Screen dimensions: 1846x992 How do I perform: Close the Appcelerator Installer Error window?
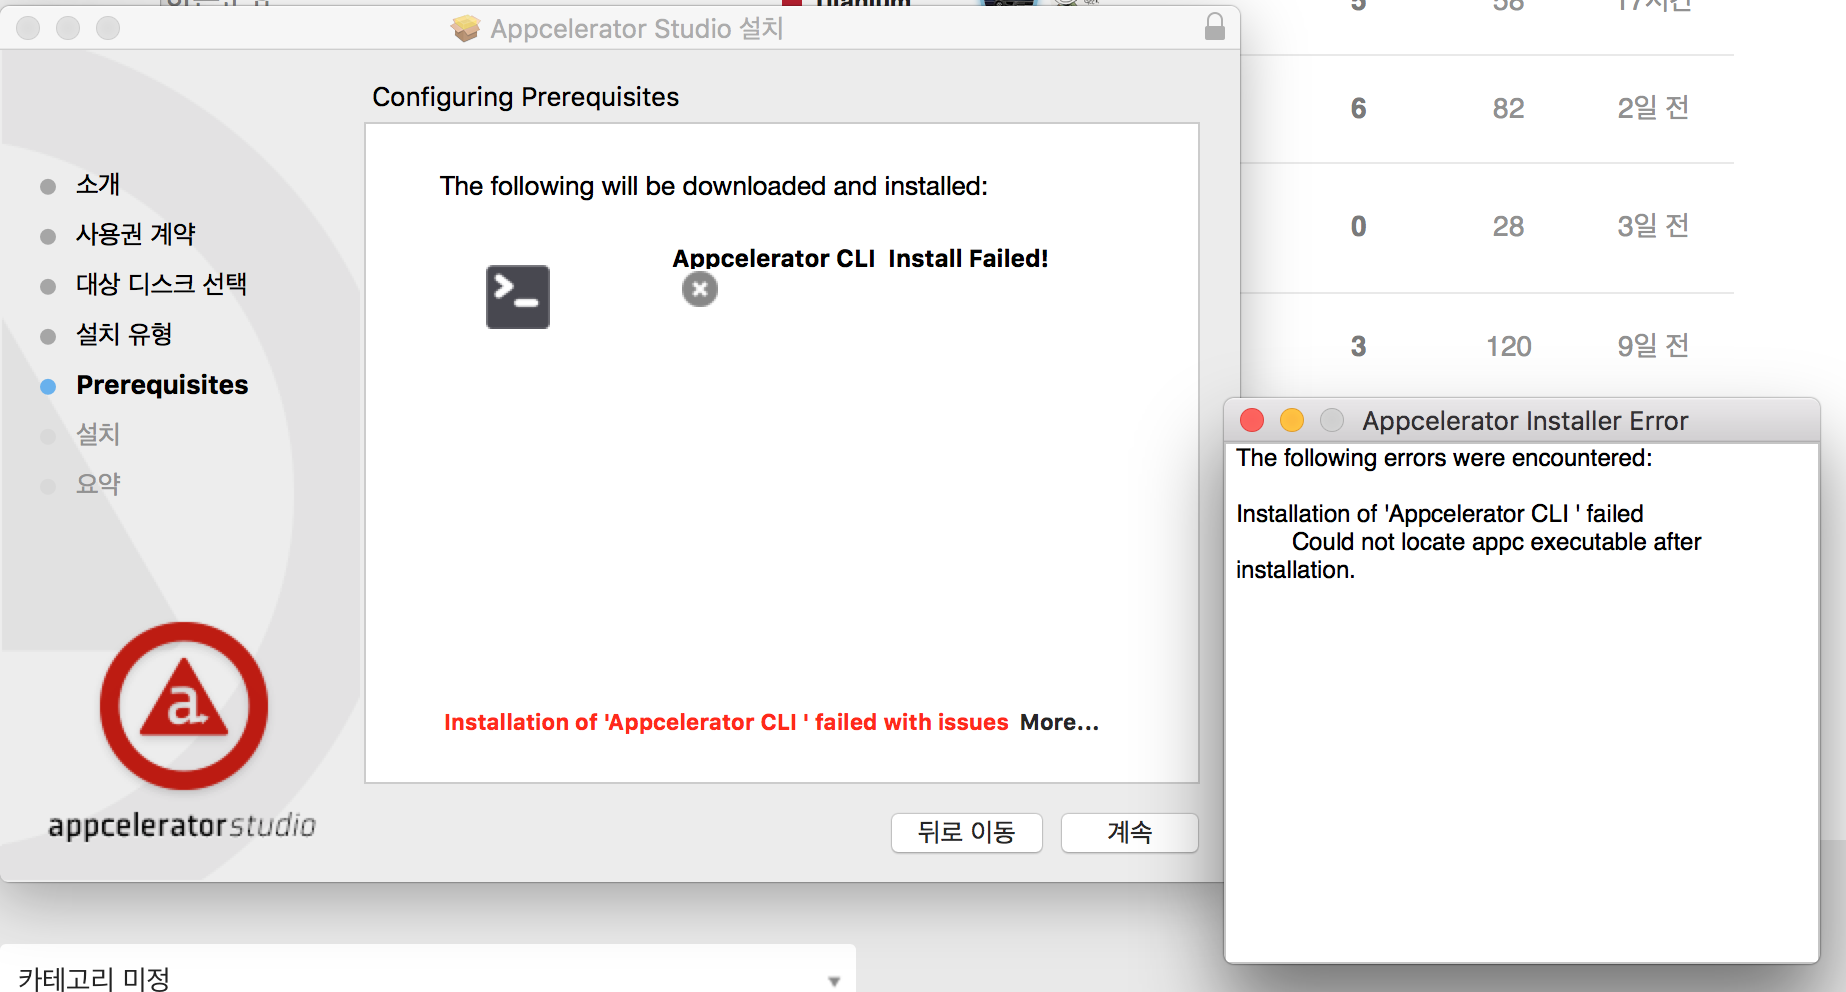pos(1252,420)
